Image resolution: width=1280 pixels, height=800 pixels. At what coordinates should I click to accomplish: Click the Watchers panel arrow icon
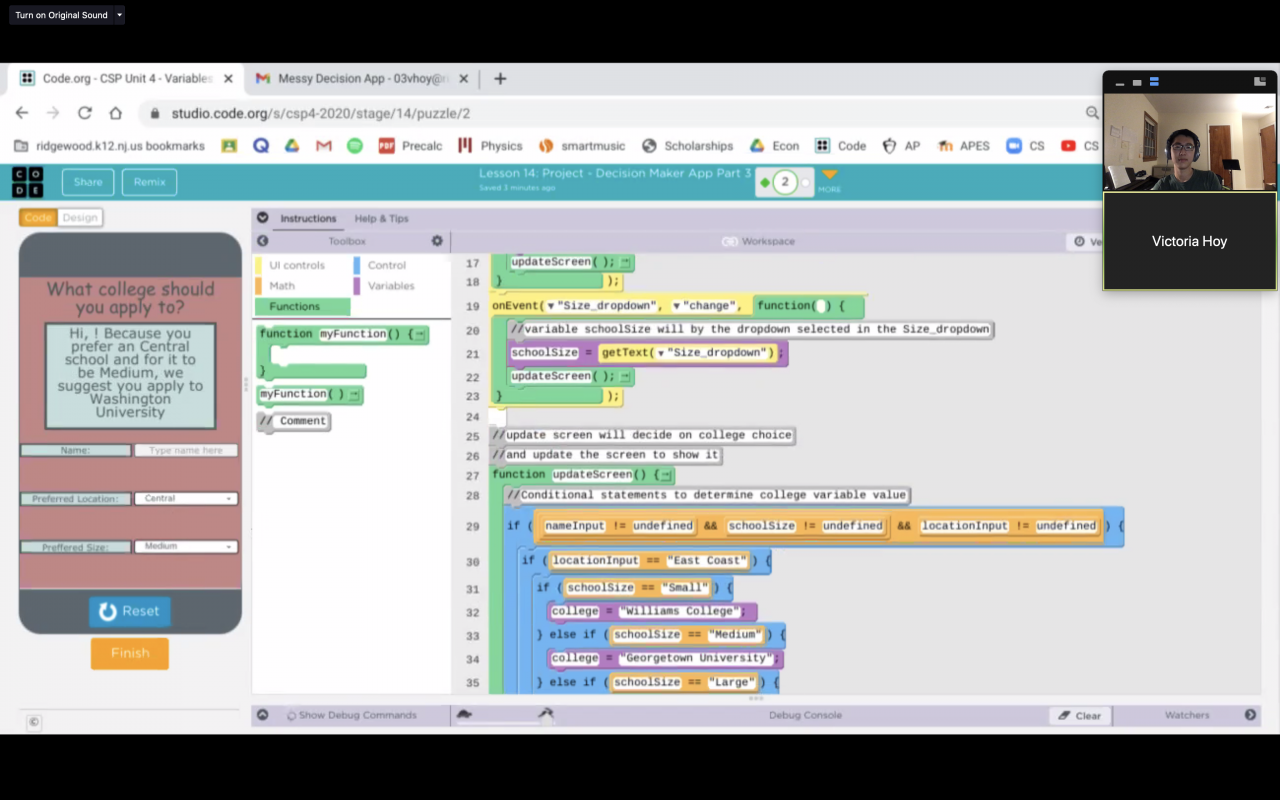(1250, 715)
